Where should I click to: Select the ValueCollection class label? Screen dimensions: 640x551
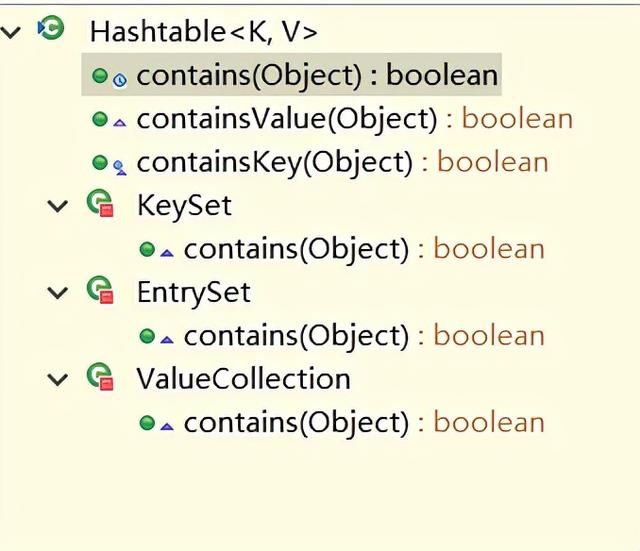point(243,379)
